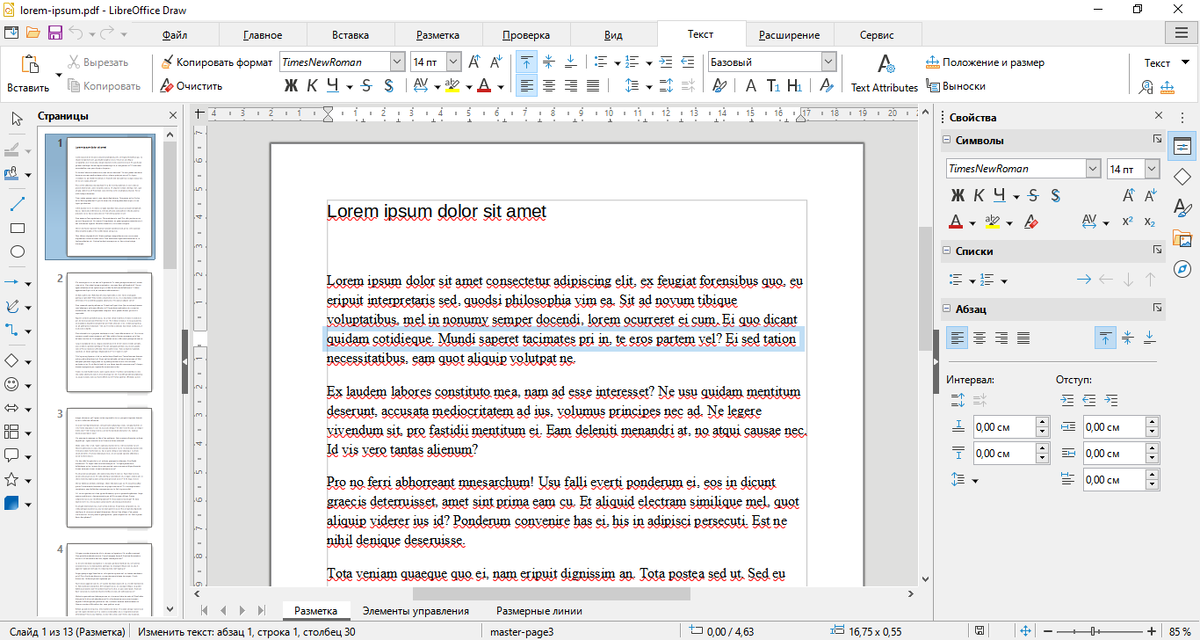Viewport: 1200px width, 640px height.
Task: Apply shadow text effect in ribbon
Action: 388,86
